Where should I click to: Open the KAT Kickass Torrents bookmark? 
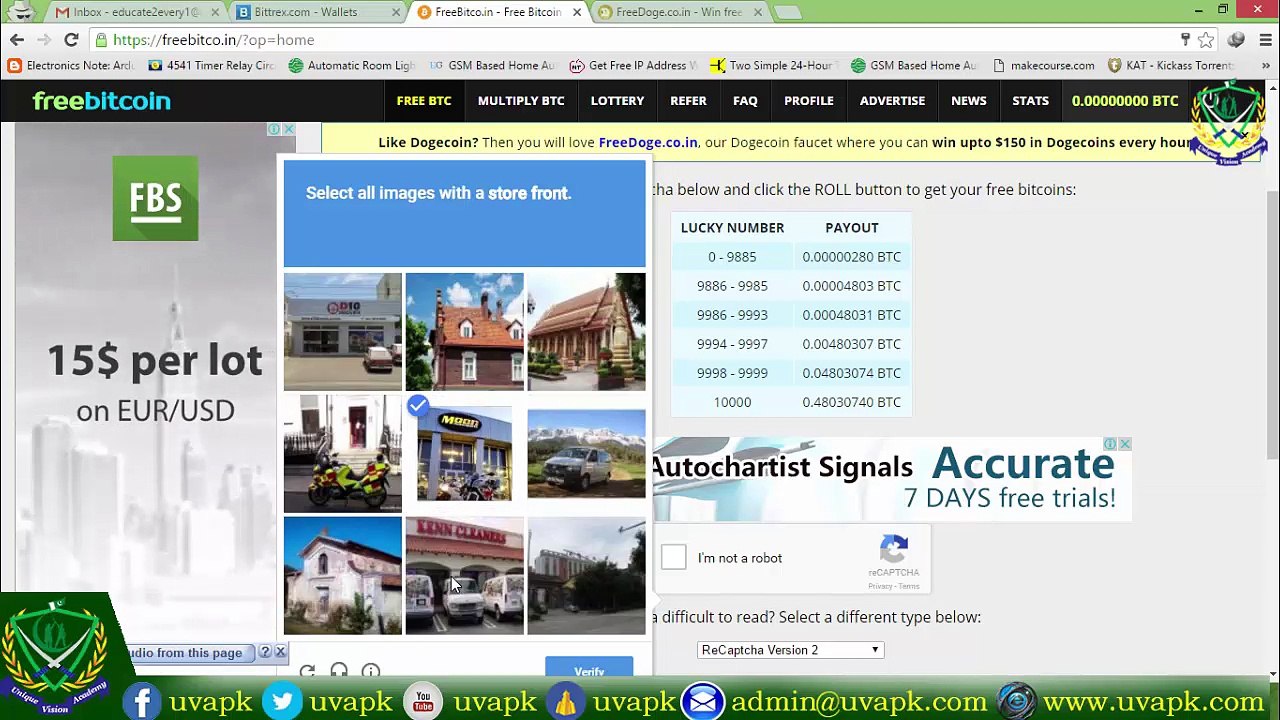pyautogui.click(x=1171, y=65)
